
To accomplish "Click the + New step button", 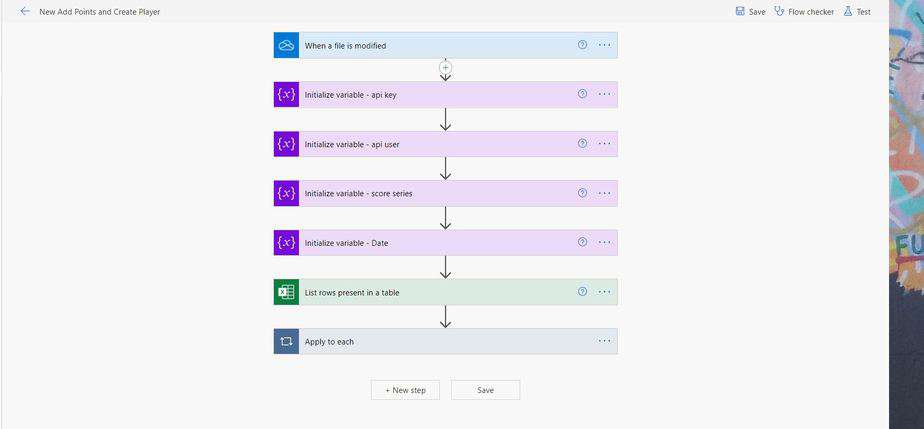I will point(405,390).
